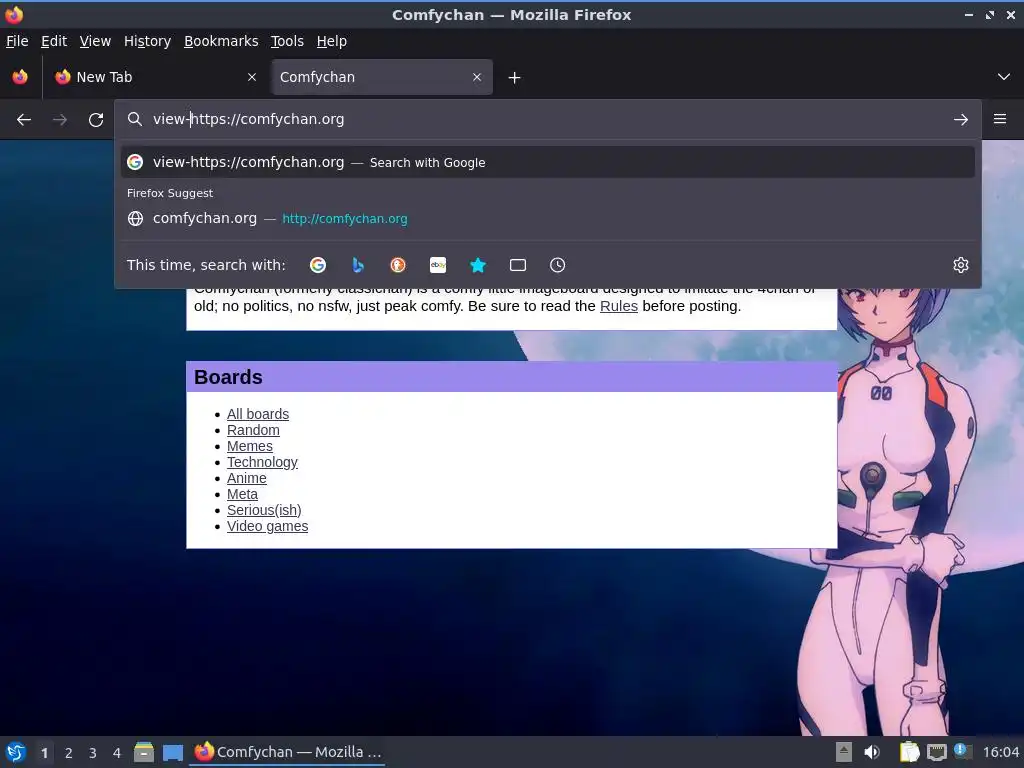Open search settings gear in dropdown
Screen dimensions: 1024x768
[961, 265]
